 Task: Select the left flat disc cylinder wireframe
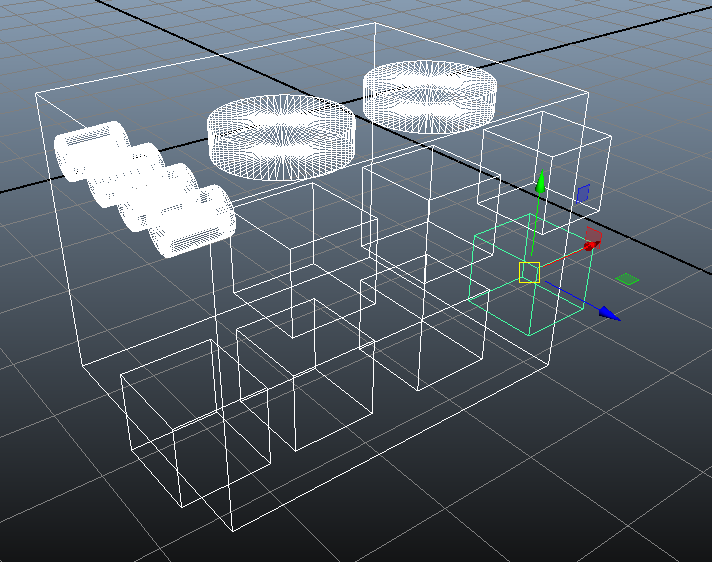coord(282,138)
